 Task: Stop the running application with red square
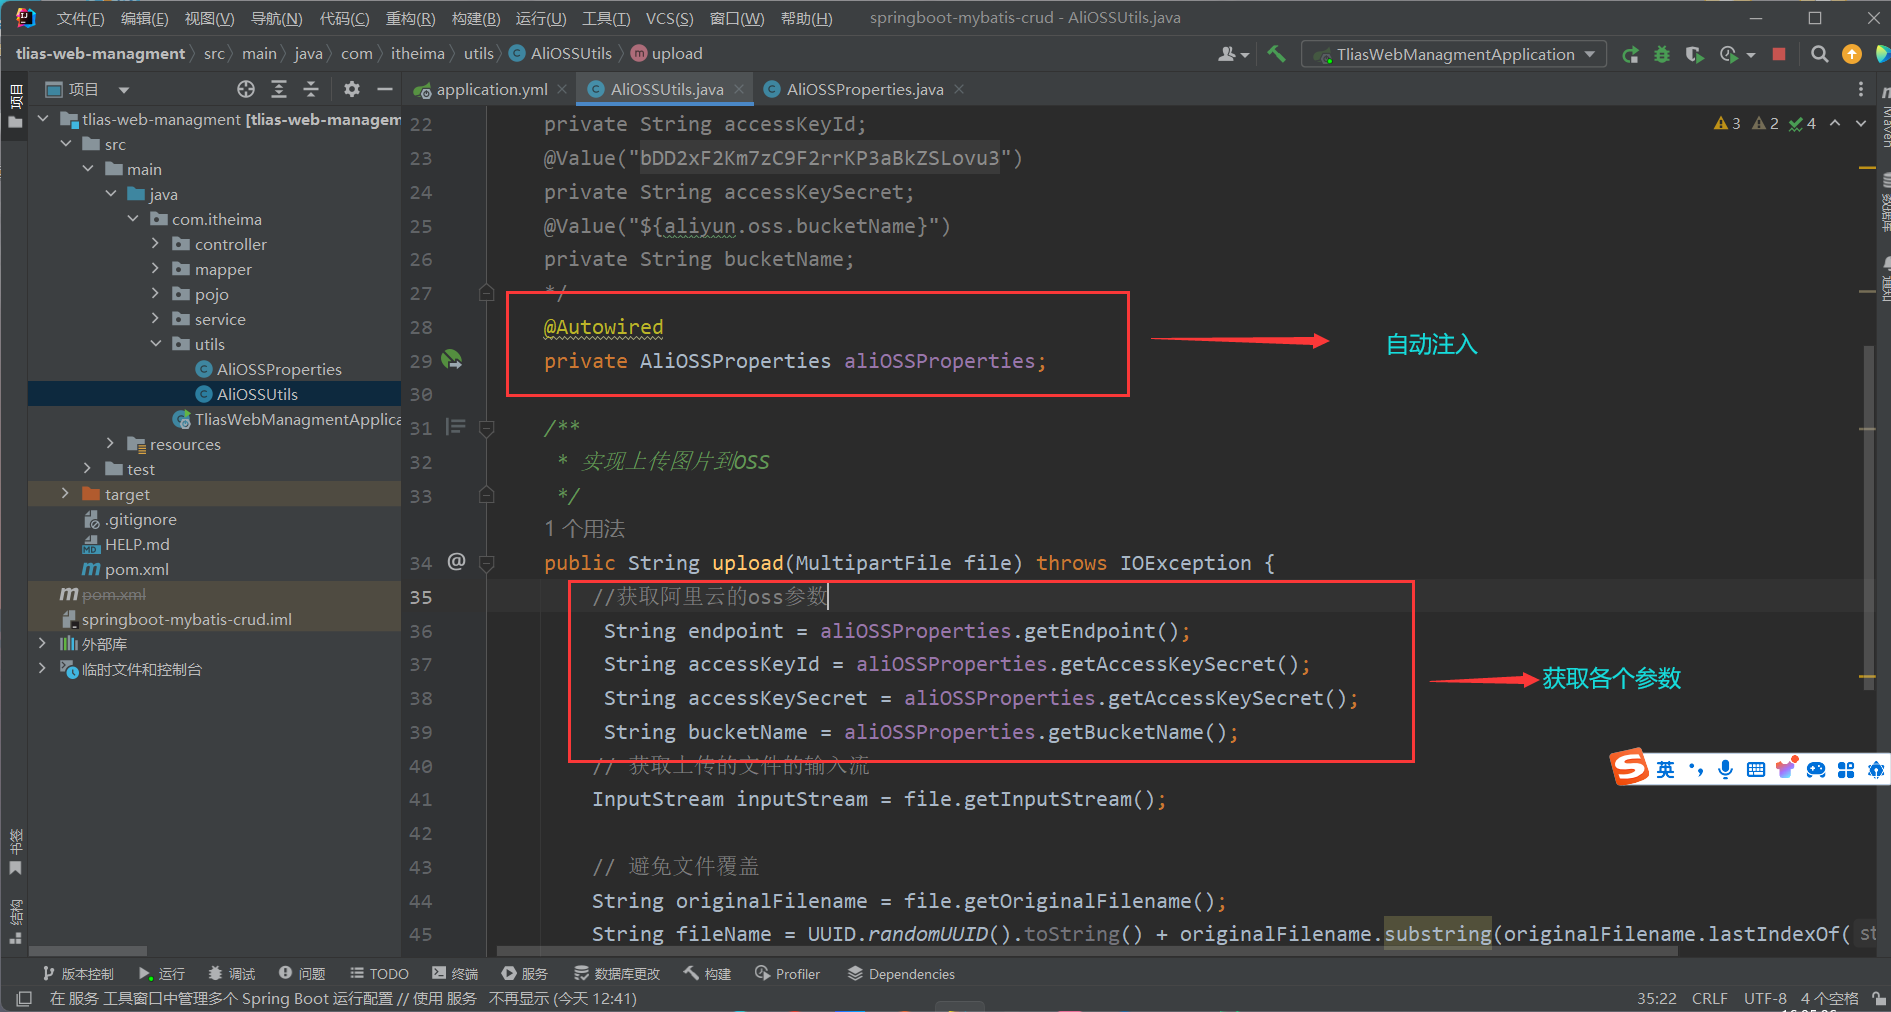[x=1779, y=54]
